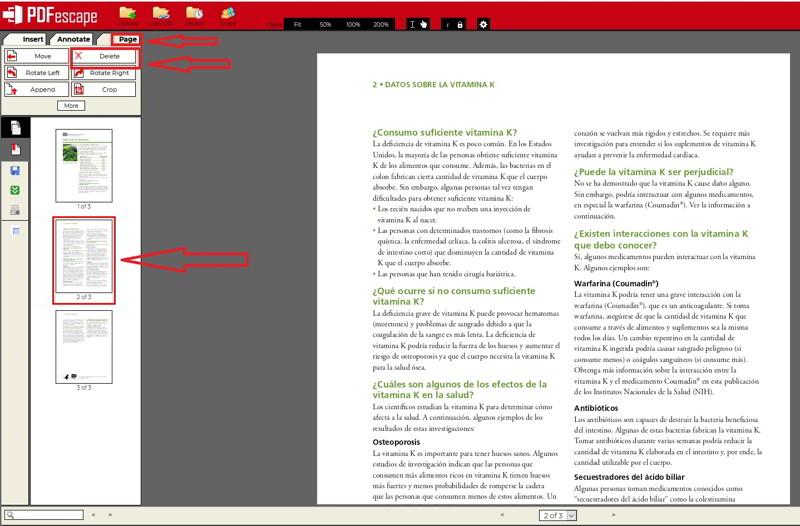Click the print icon in sidebar
Image resolution: width=800 pixels, height=526 pixels.
(x=15, y=210)
